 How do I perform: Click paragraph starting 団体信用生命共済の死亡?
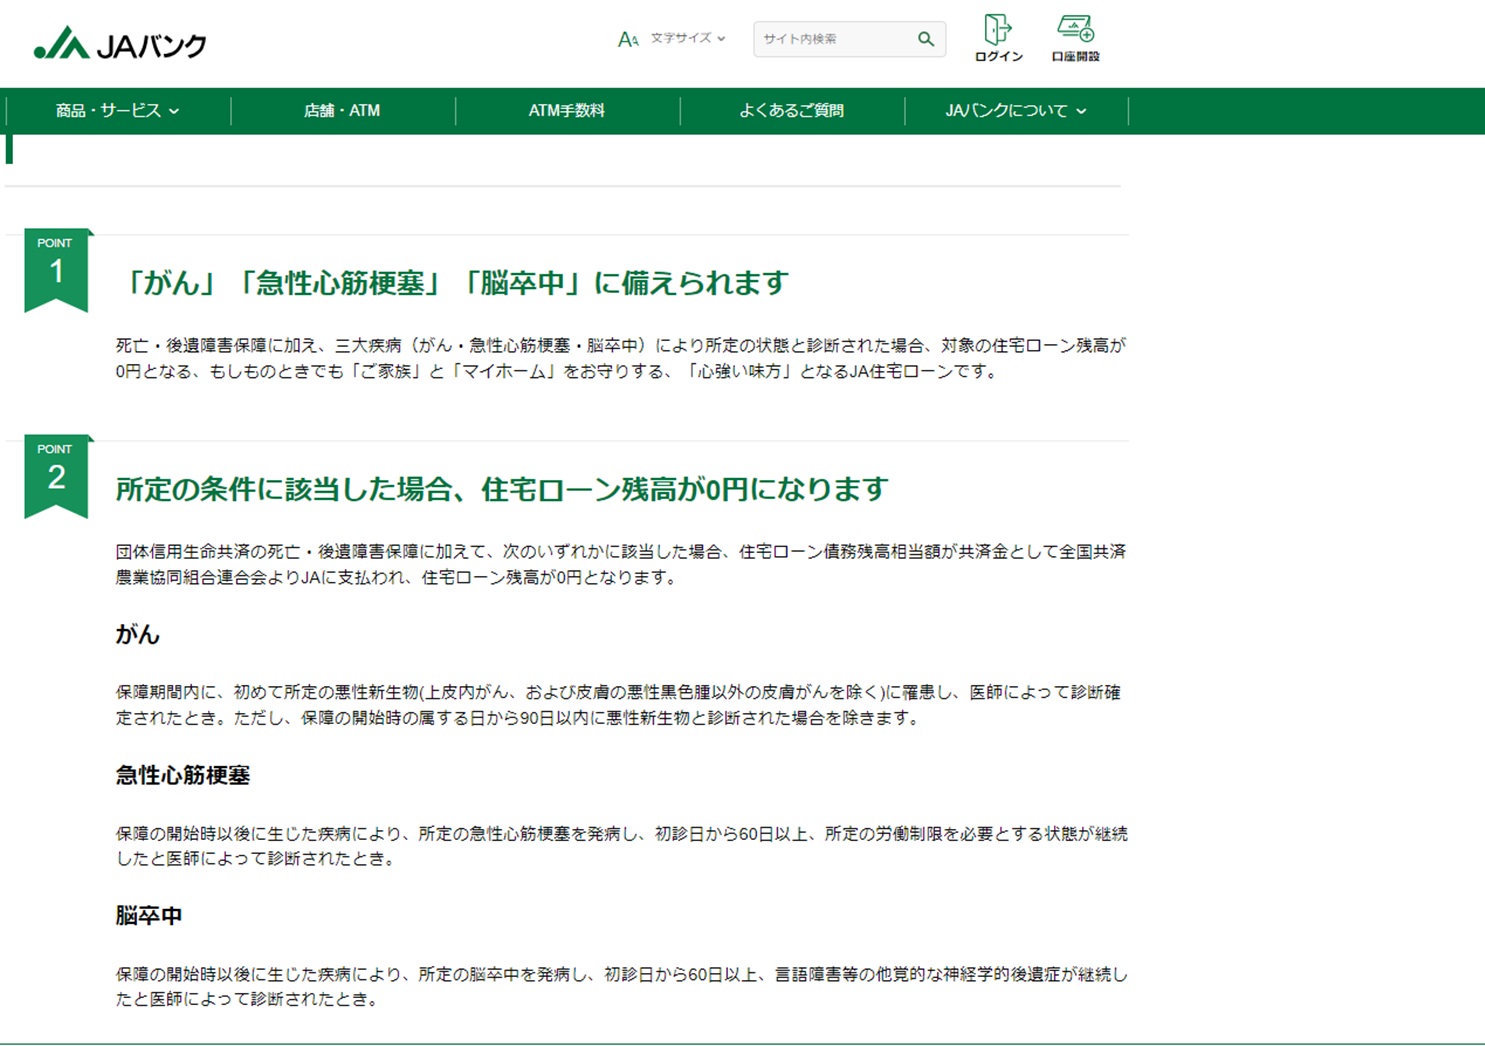[620, 564]
